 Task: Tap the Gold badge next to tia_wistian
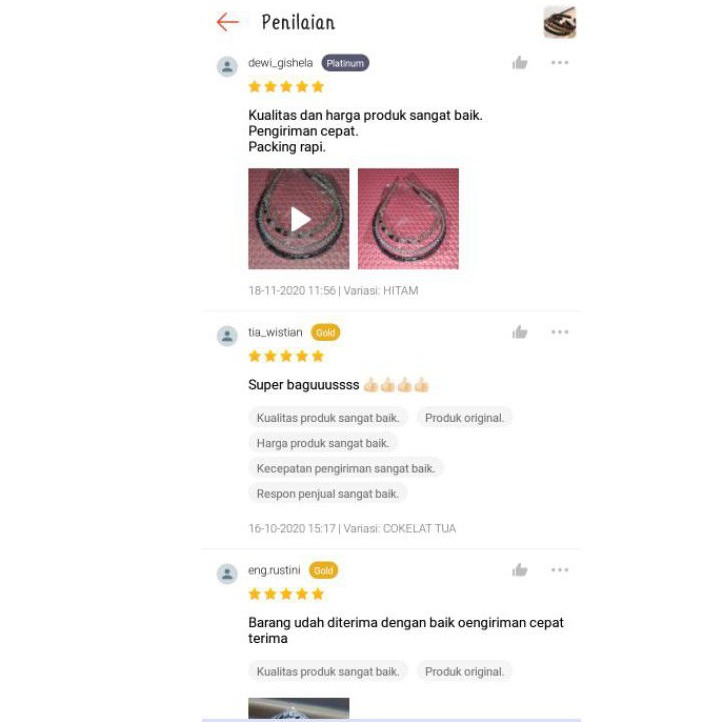click(326, 332)
